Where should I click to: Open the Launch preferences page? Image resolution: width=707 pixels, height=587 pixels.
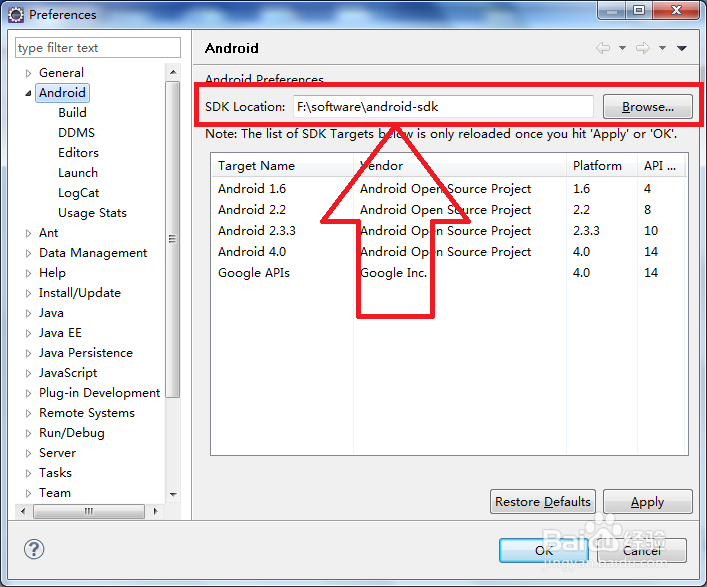click(78, 173)
